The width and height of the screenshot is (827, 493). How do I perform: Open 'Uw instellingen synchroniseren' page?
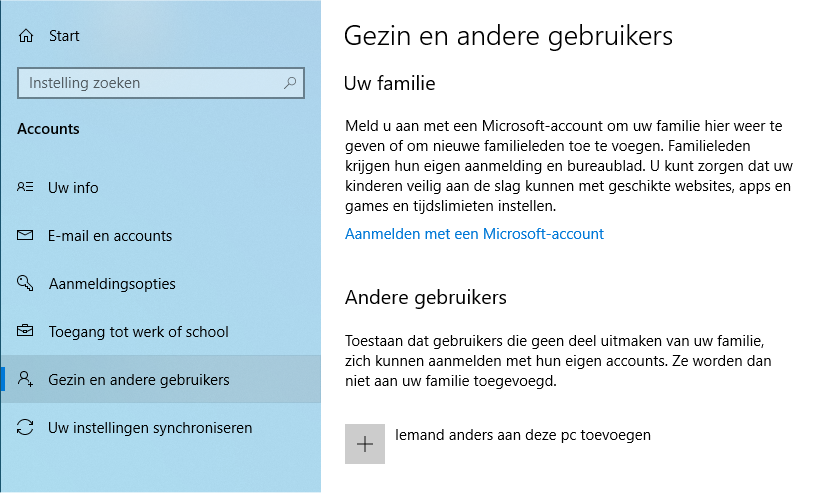point(150,428)
